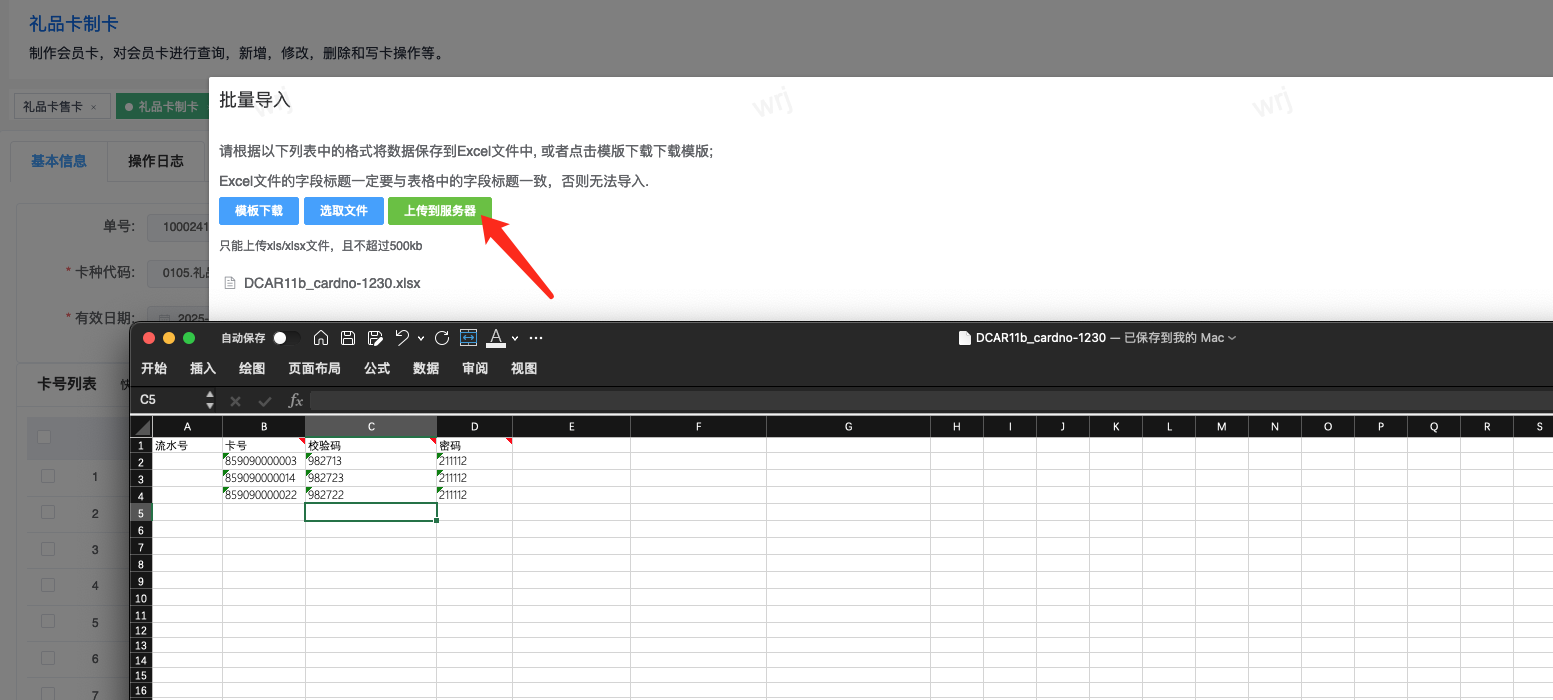Open the 插入 ribbon tab
Image resolution: width=1553 pixels, height=700 pixels.
tap(203, 368)
